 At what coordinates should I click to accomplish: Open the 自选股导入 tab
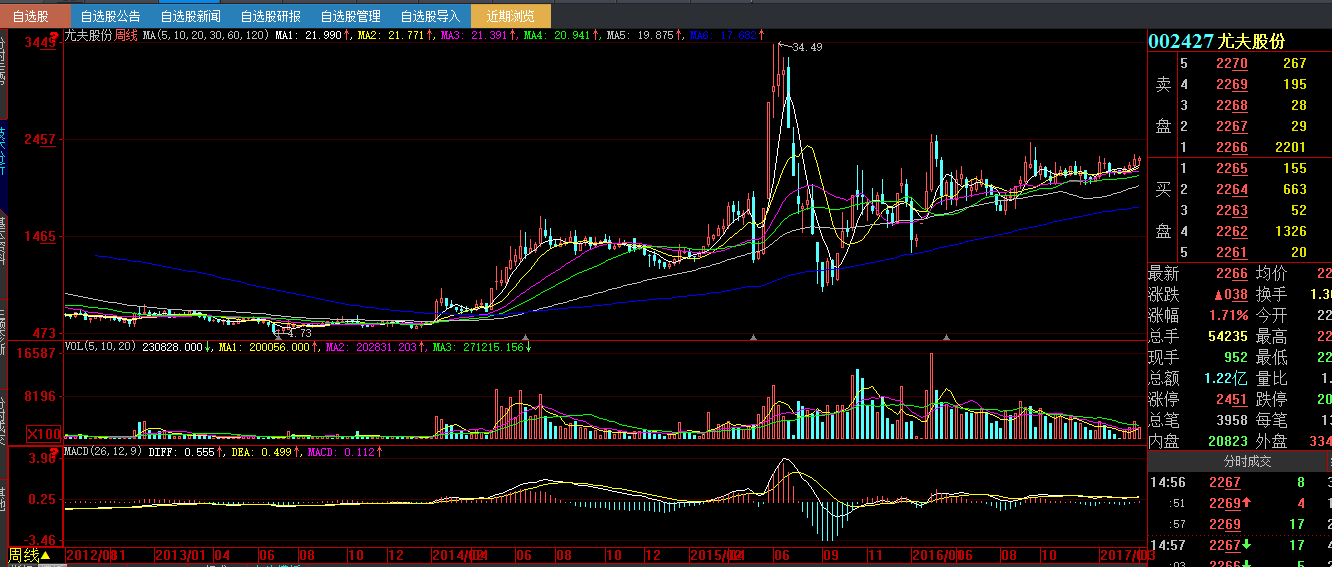(430, 16)
